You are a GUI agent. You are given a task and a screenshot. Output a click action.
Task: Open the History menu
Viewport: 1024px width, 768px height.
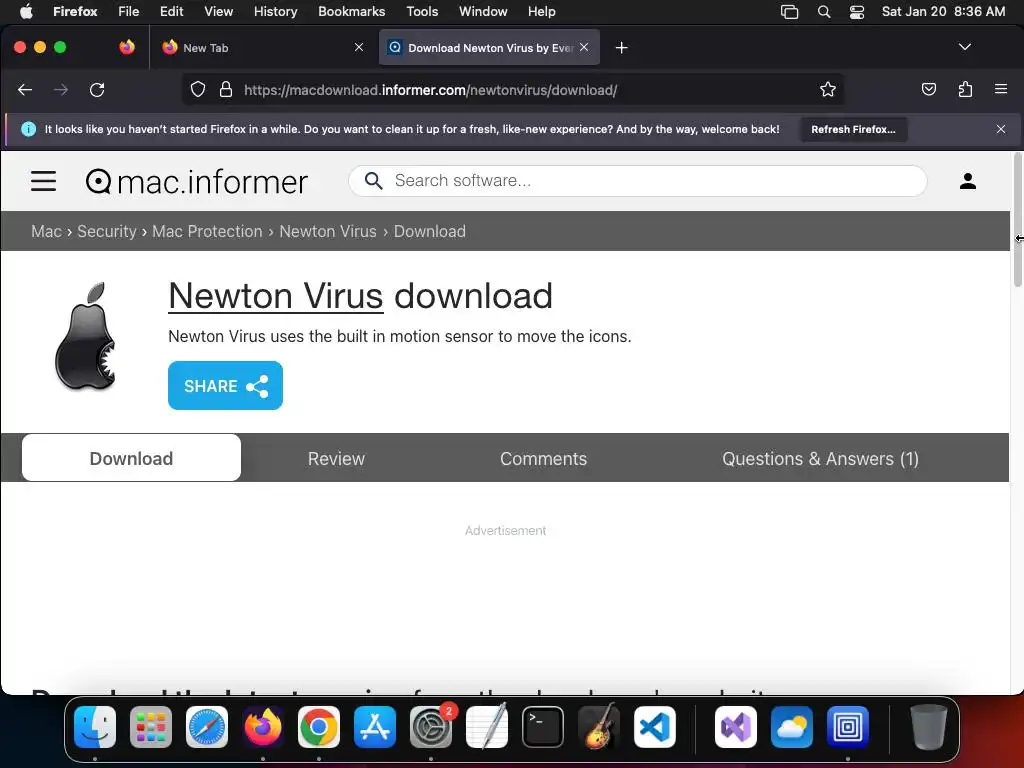tap(275, 12)
